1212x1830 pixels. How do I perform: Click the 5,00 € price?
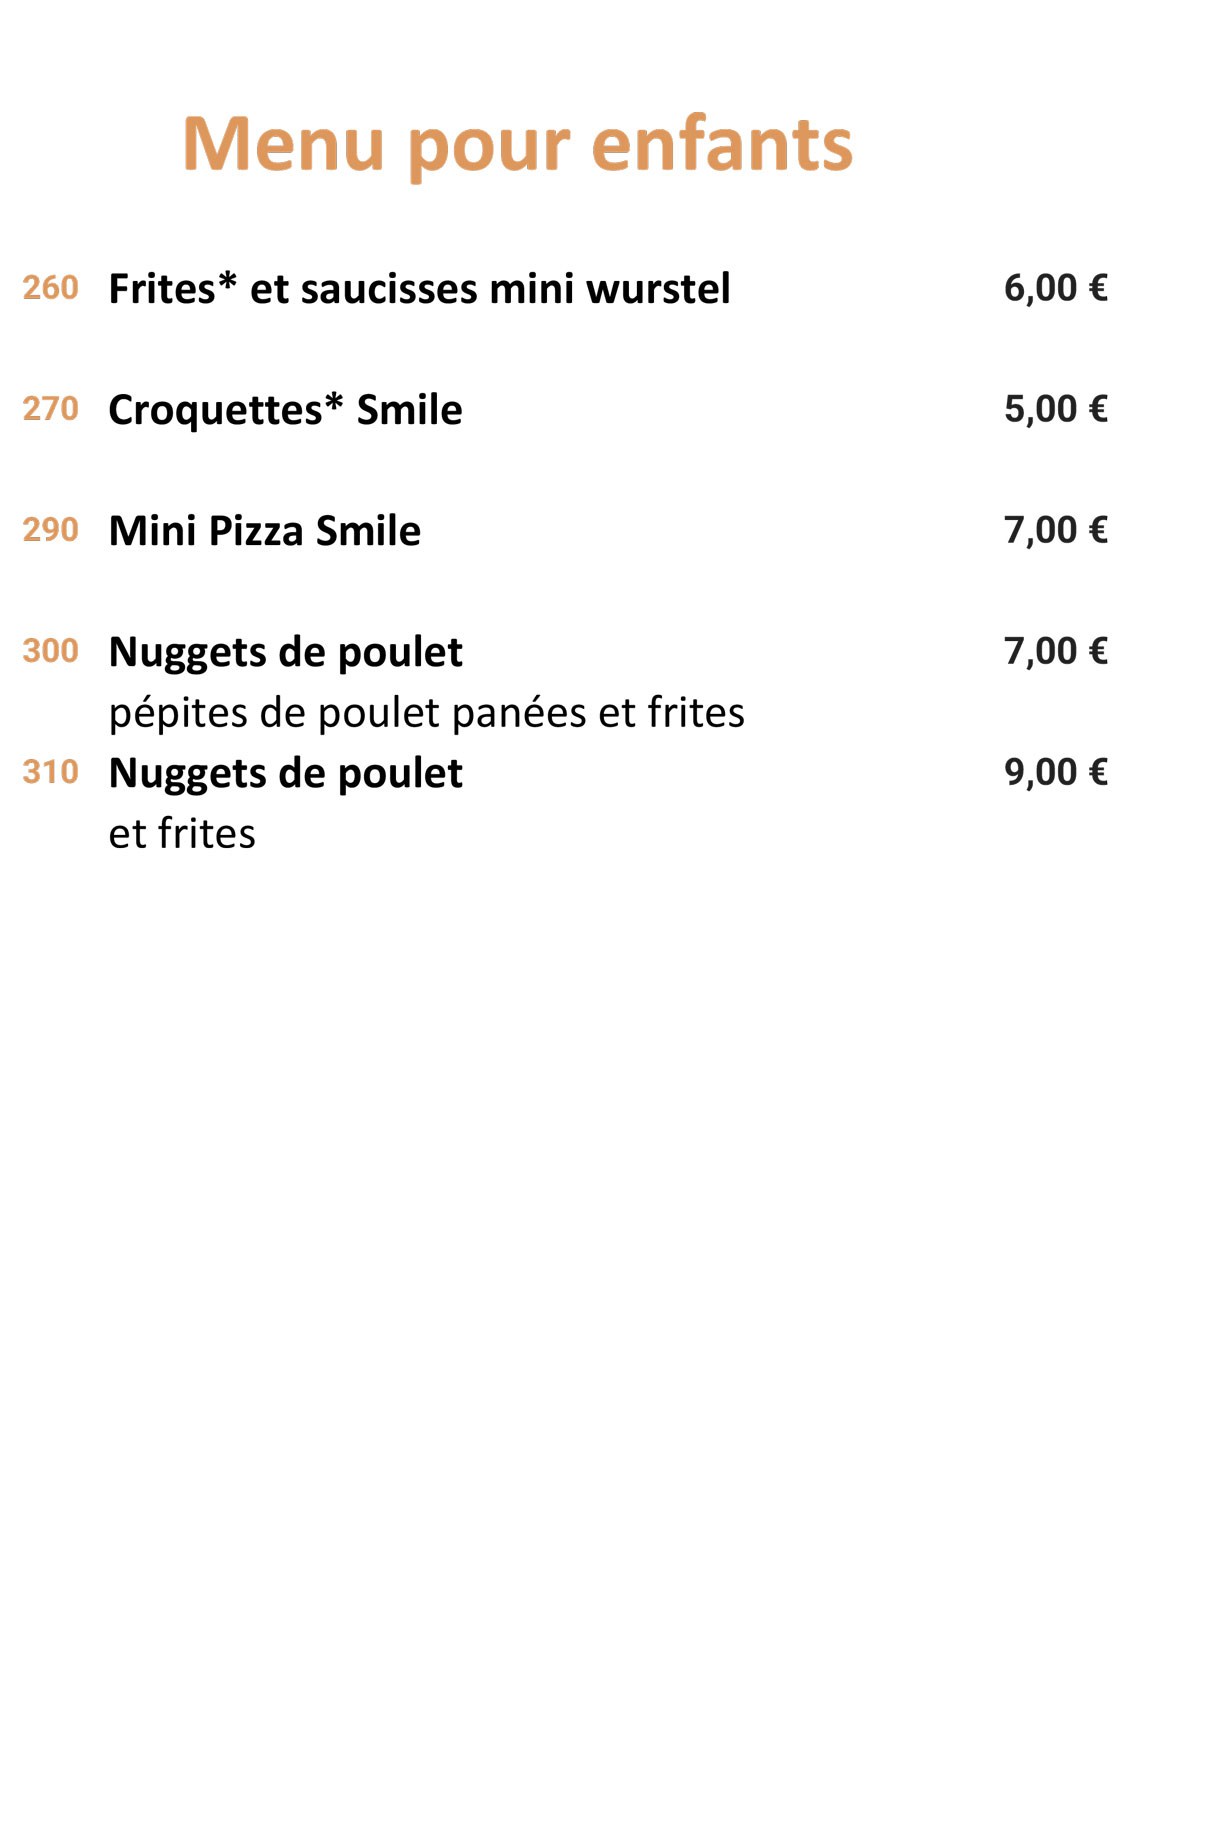tap(1056, 409)
